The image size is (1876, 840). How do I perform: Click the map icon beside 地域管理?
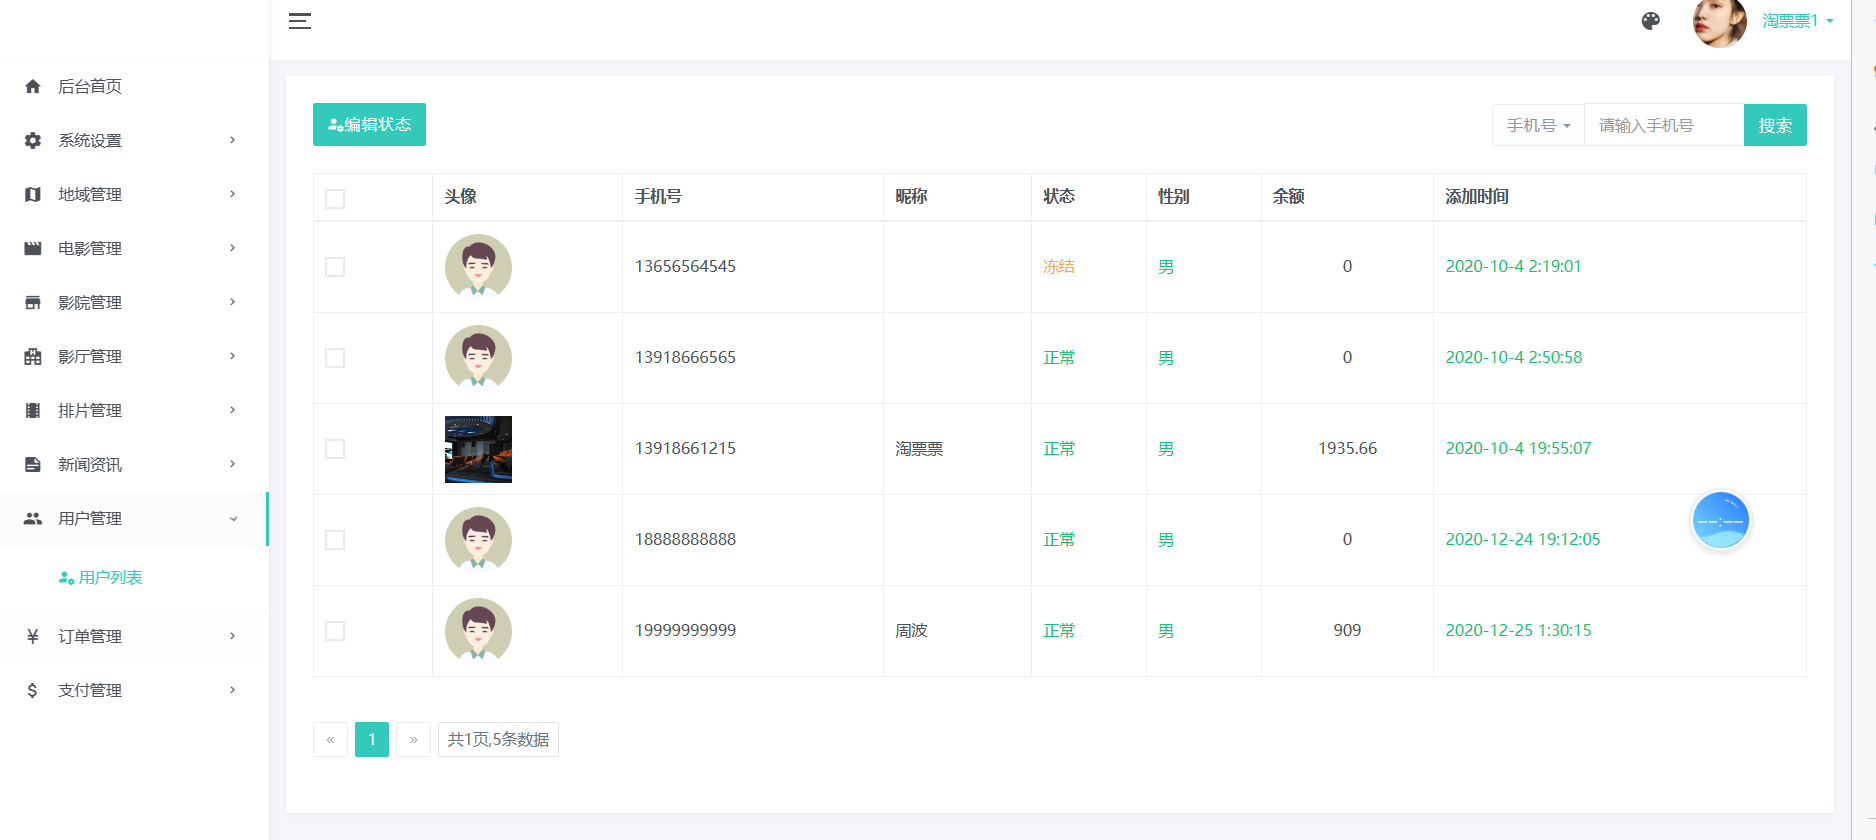33,195
